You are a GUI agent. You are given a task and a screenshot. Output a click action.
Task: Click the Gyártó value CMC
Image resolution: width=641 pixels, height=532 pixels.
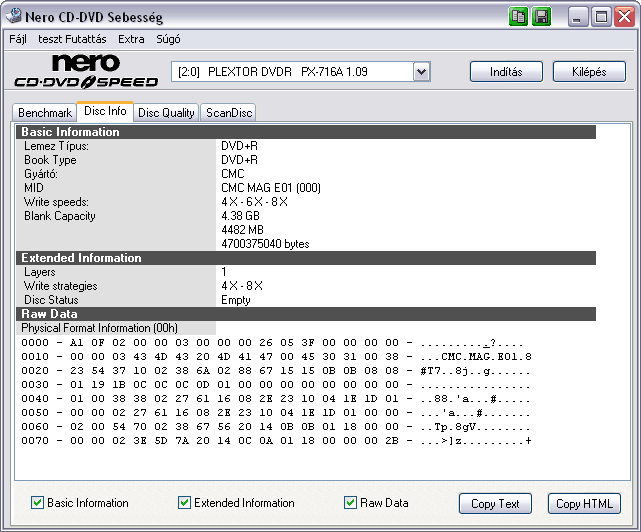[x=233, y=174]
